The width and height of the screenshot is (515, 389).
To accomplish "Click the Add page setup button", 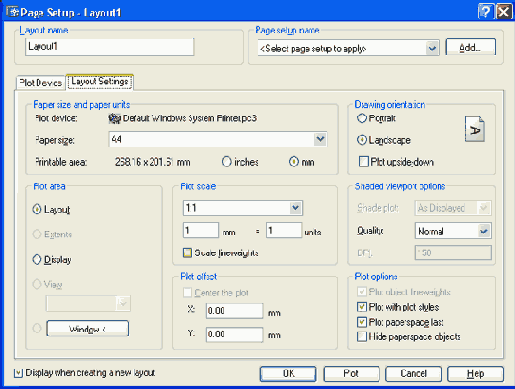I will pos(470,47).
